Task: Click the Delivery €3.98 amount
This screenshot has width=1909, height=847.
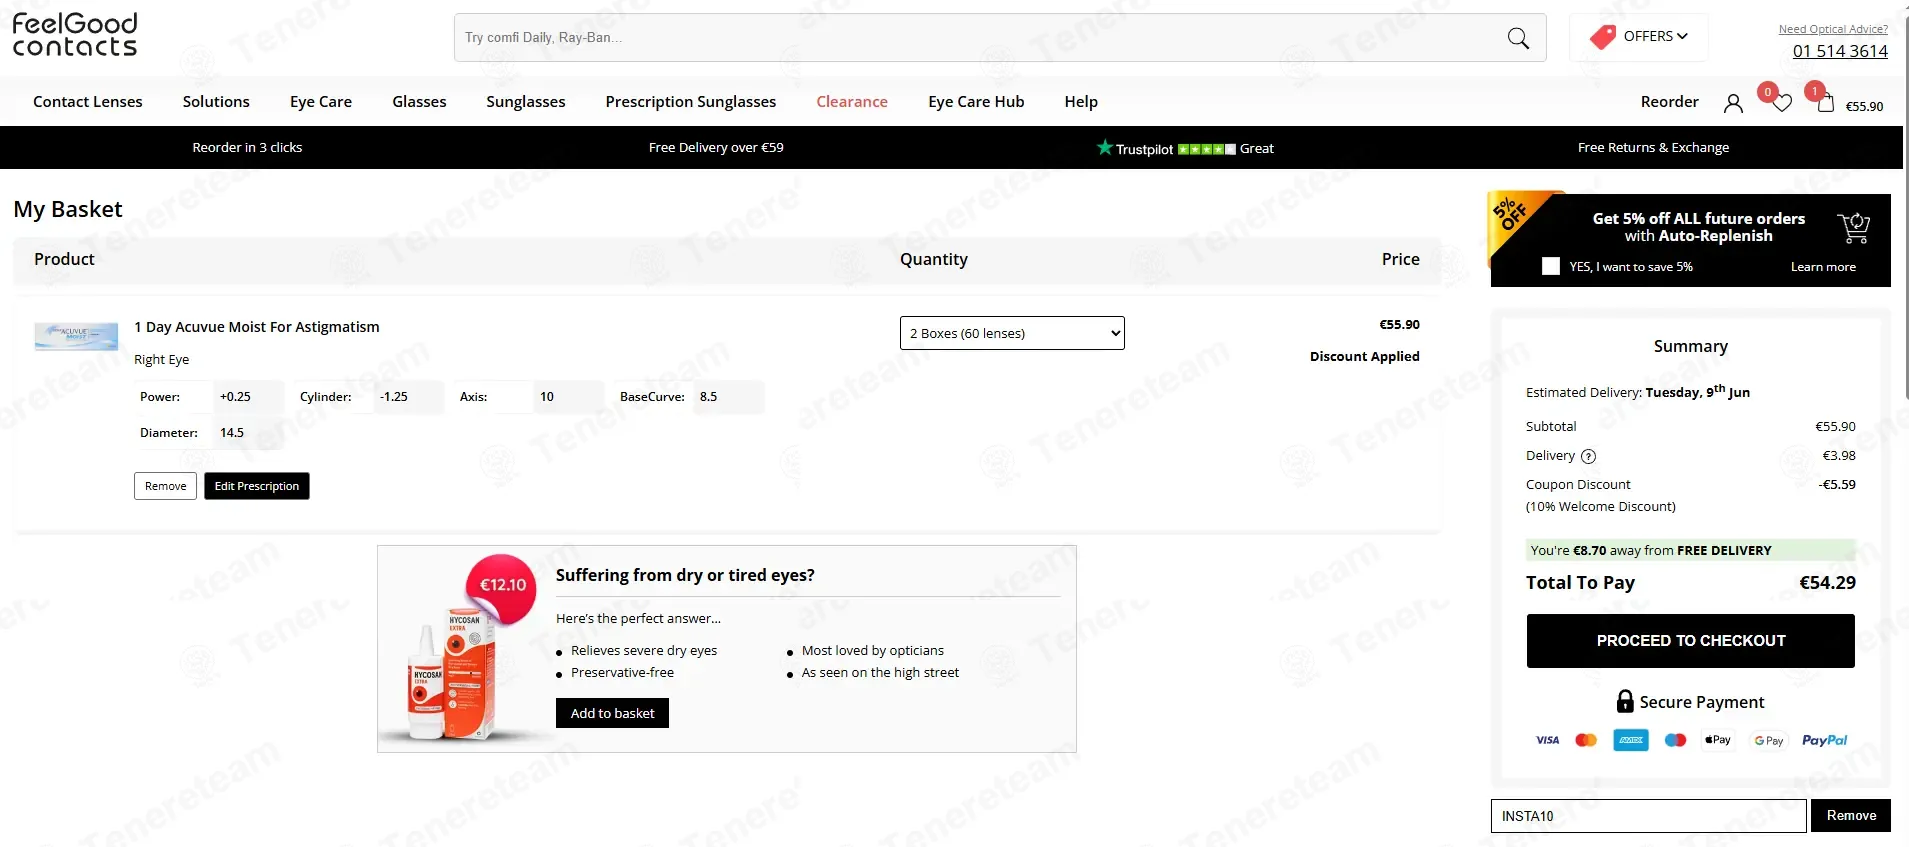Action: click(1839, 456)
